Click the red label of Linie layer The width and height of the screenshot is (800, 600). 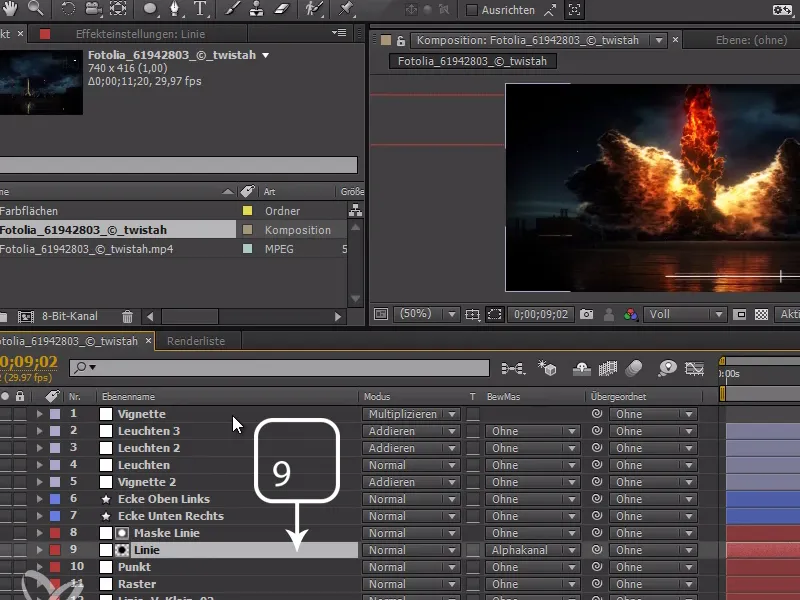pyautogui.click(x=55, y=550)
